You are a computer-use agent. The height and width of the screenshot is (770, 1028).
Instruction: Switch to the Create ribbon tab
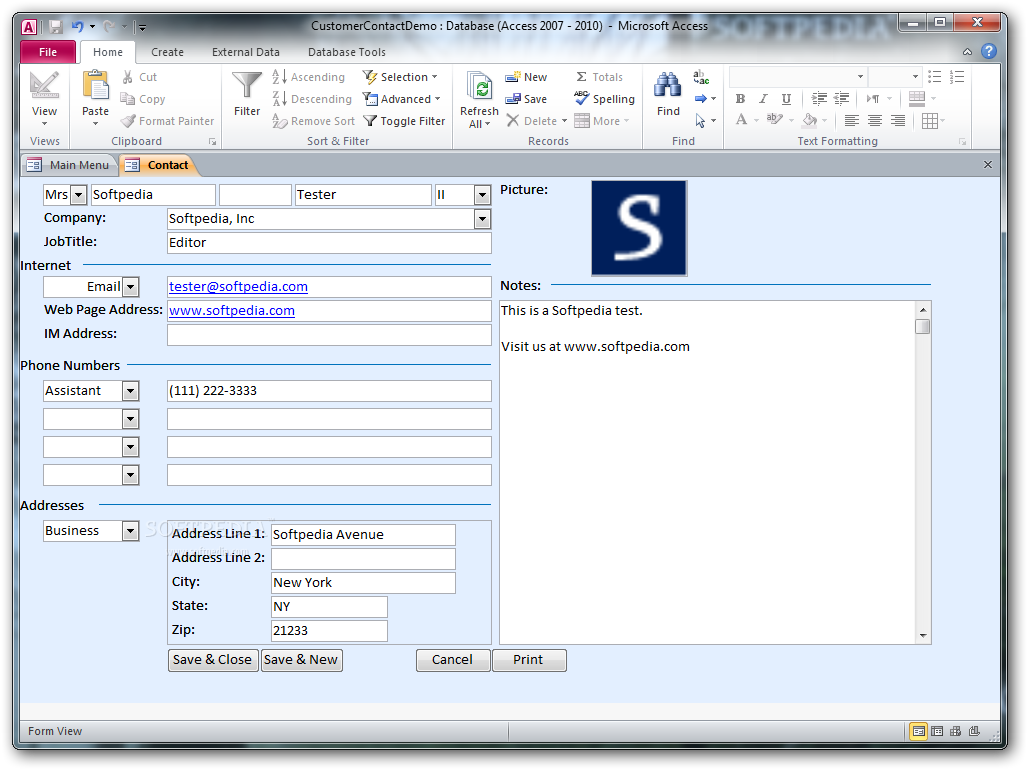(167, 52)
